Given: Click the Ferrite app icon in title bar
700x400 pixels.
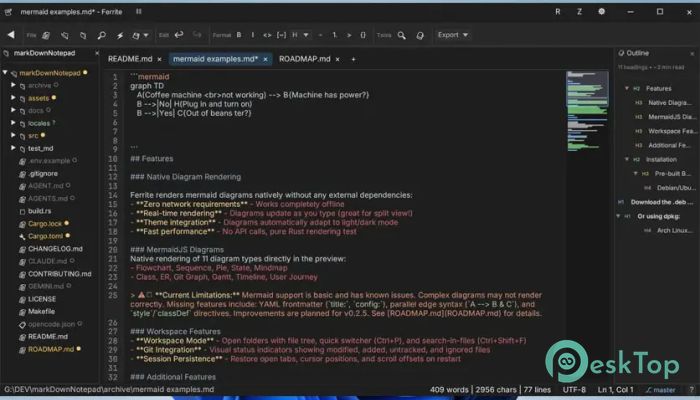Looking at the screenshot, I should (8, 12).
